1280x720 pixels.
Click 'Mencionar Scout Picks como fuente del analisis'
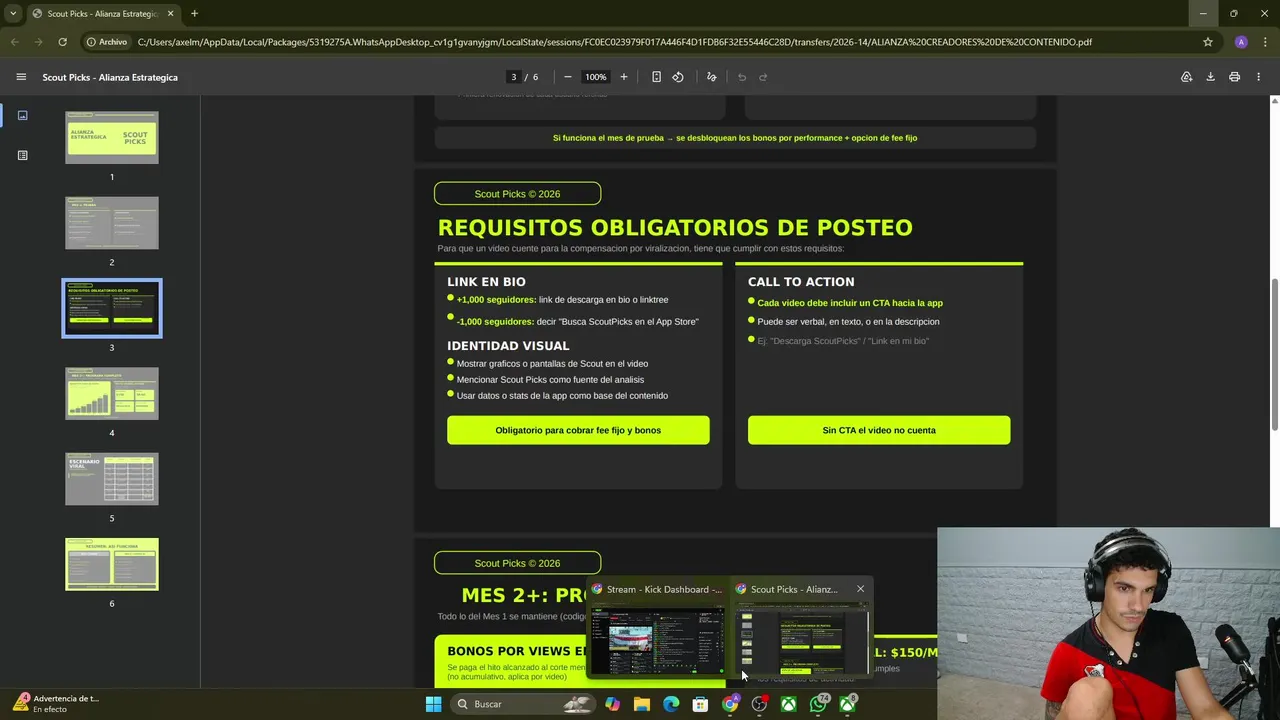[x=550, y=380]
